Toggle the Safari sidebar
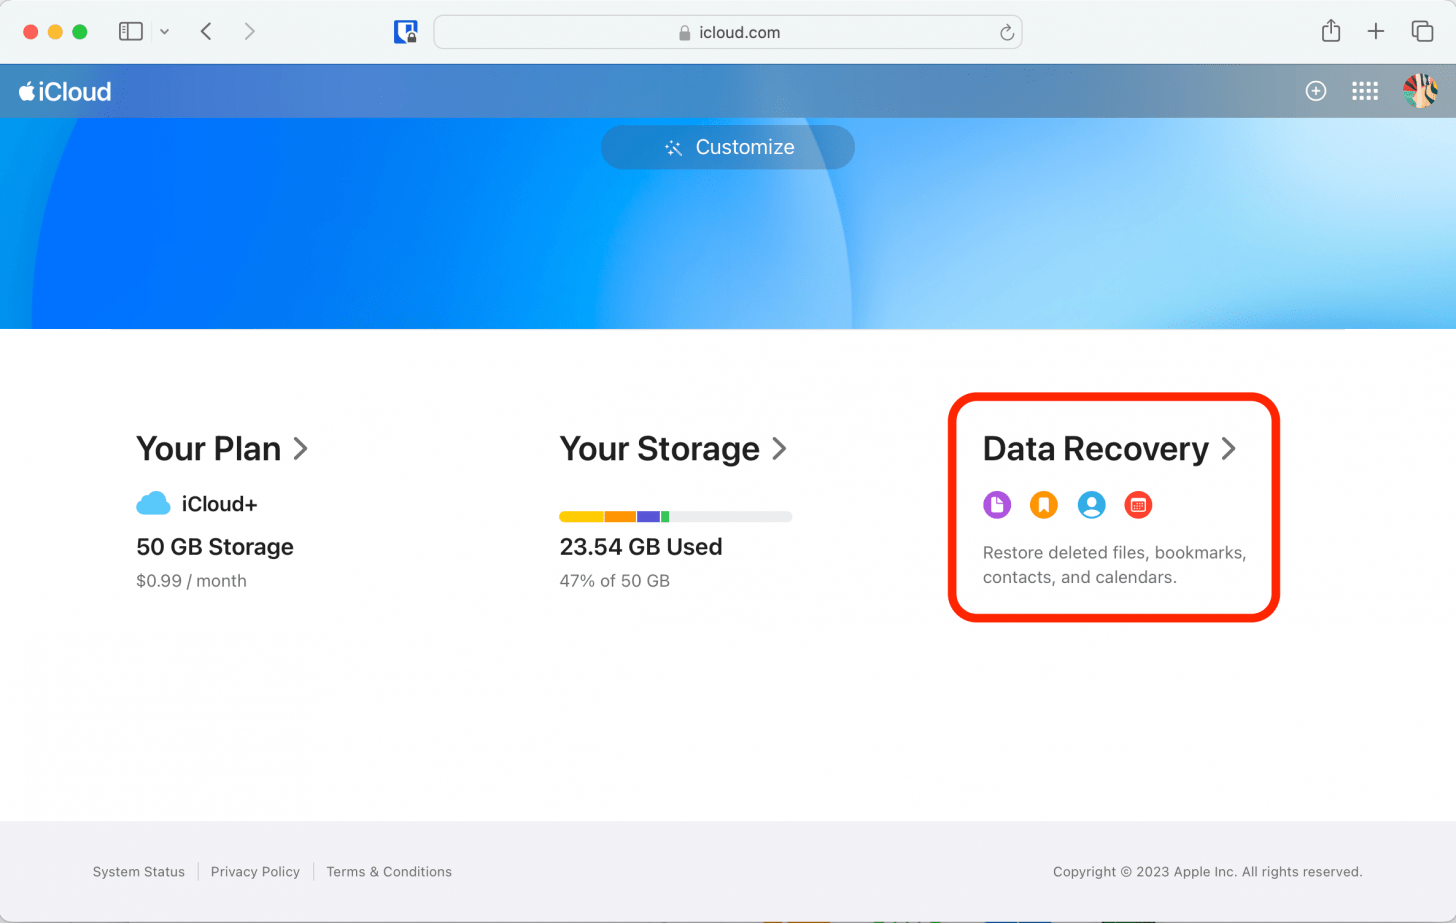 click(x=130, y=31)
